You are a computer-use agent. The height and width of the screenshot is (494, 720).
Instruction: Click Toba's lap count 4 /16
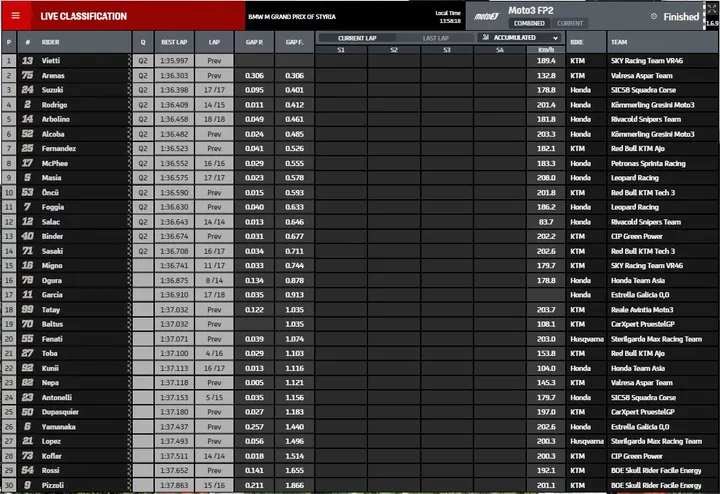click(x=214, y=354)
